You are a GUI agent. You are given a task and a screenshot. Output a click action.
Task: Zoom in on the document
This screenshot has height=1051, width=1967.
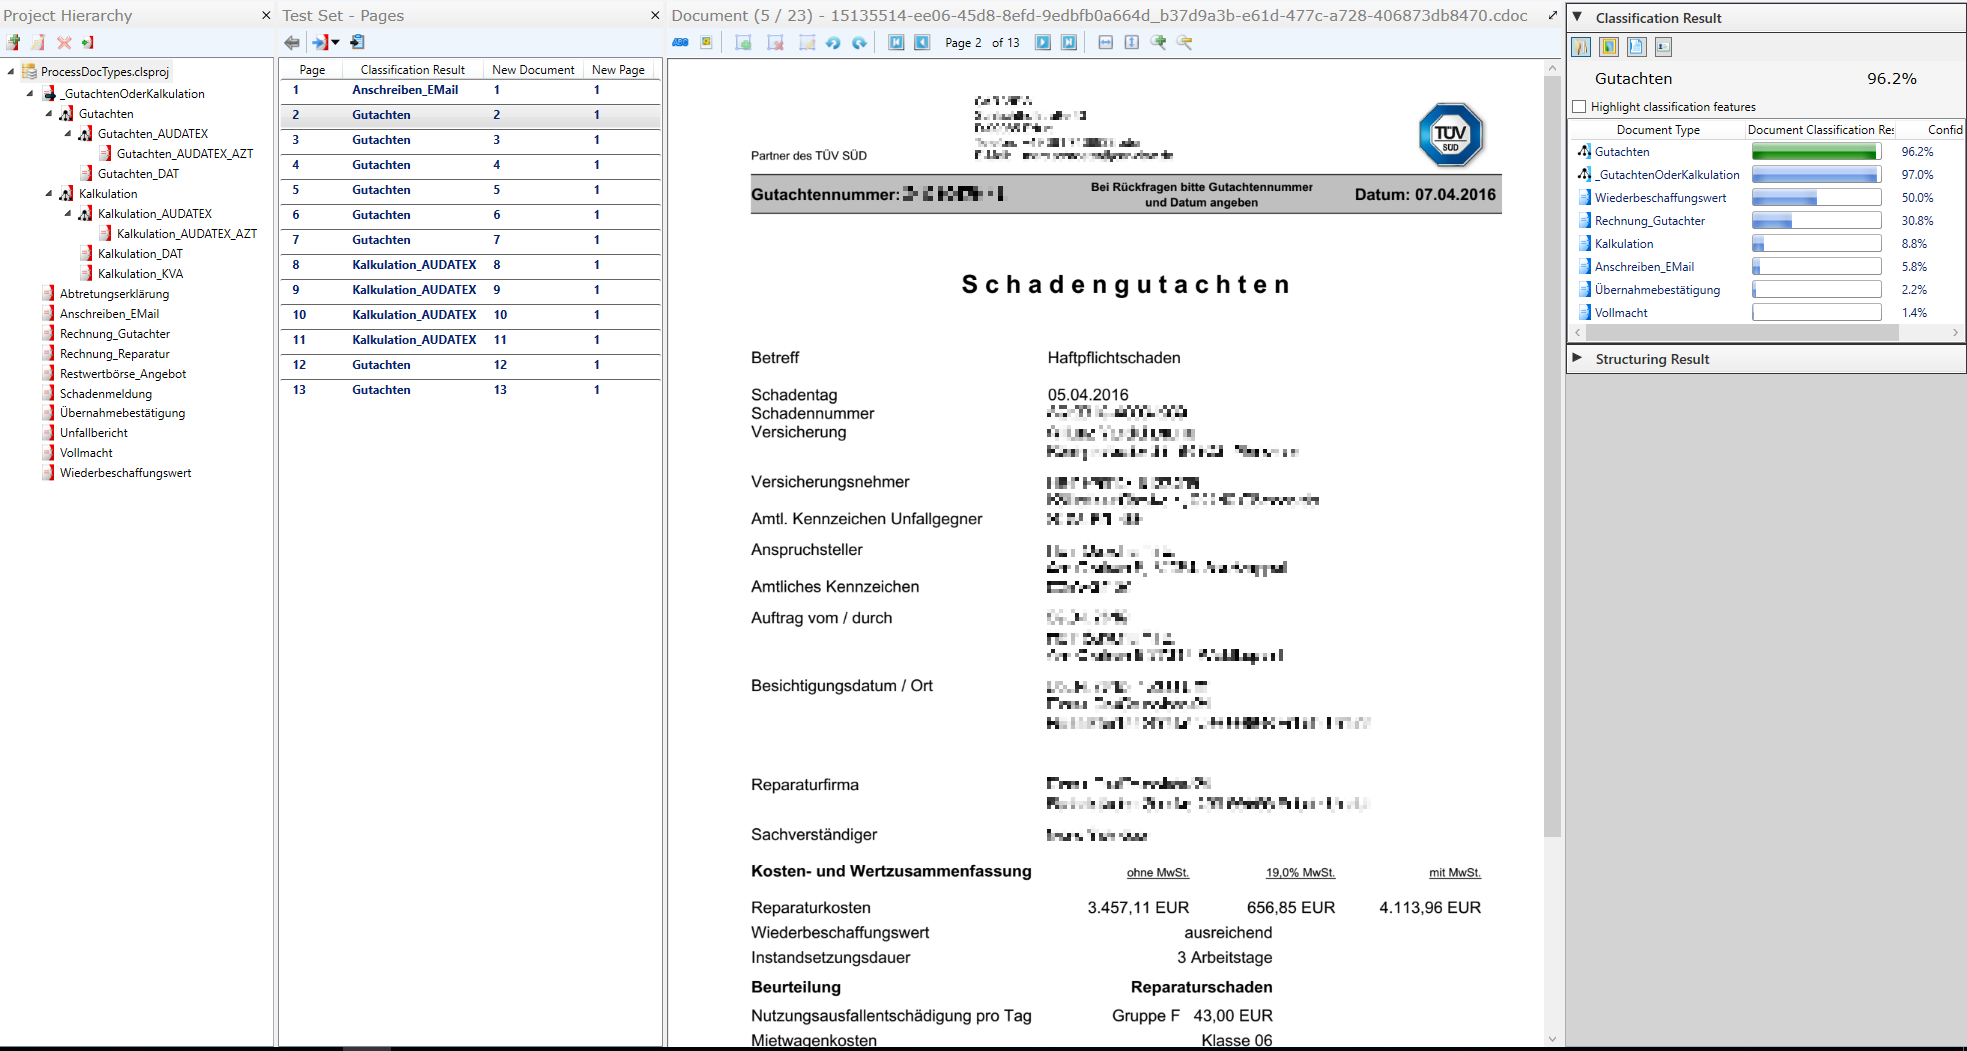tap(1158, 42)
